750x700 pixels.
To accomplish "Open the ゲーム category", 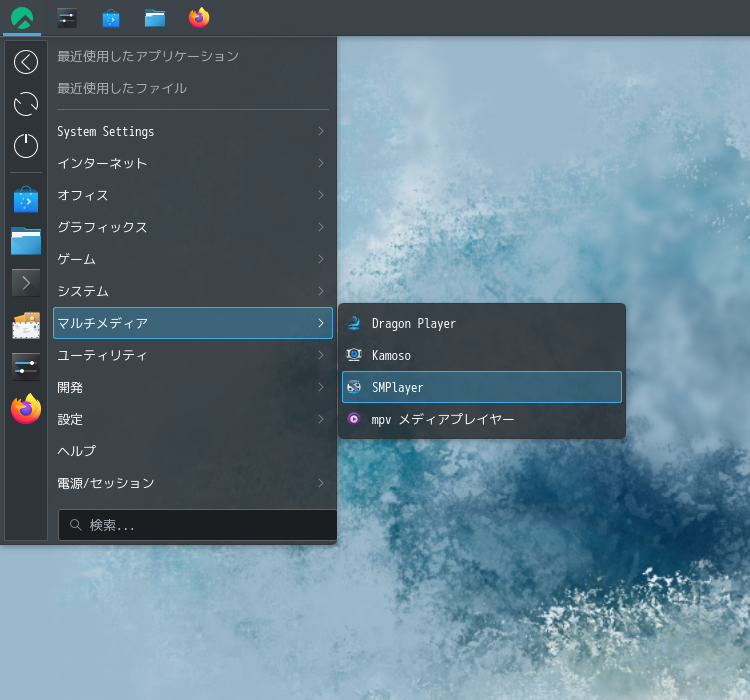I will point(192,259).
